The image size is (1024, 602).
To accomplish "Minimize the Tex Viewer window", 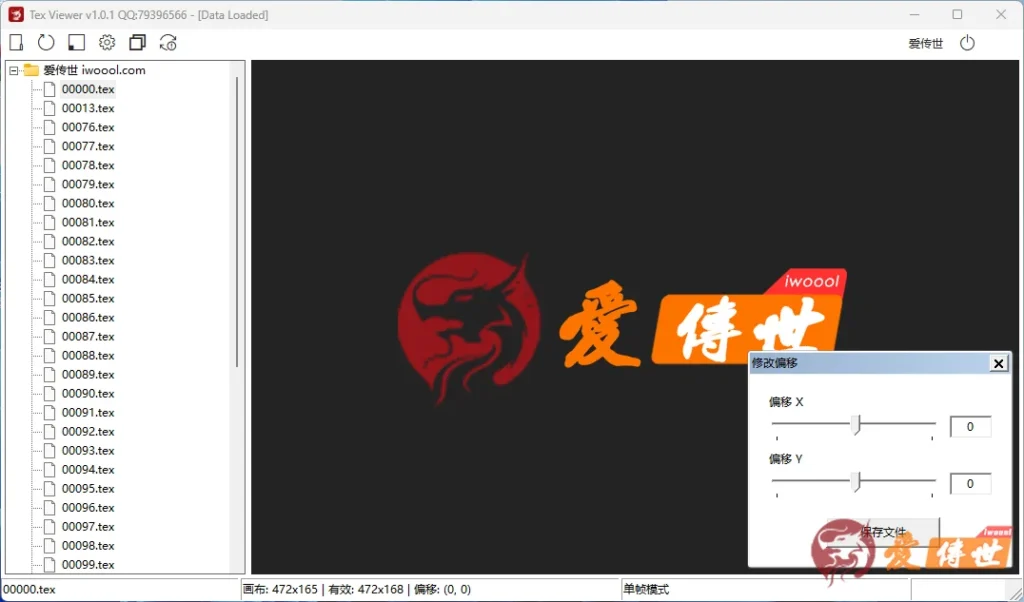I will click(914, 14).
